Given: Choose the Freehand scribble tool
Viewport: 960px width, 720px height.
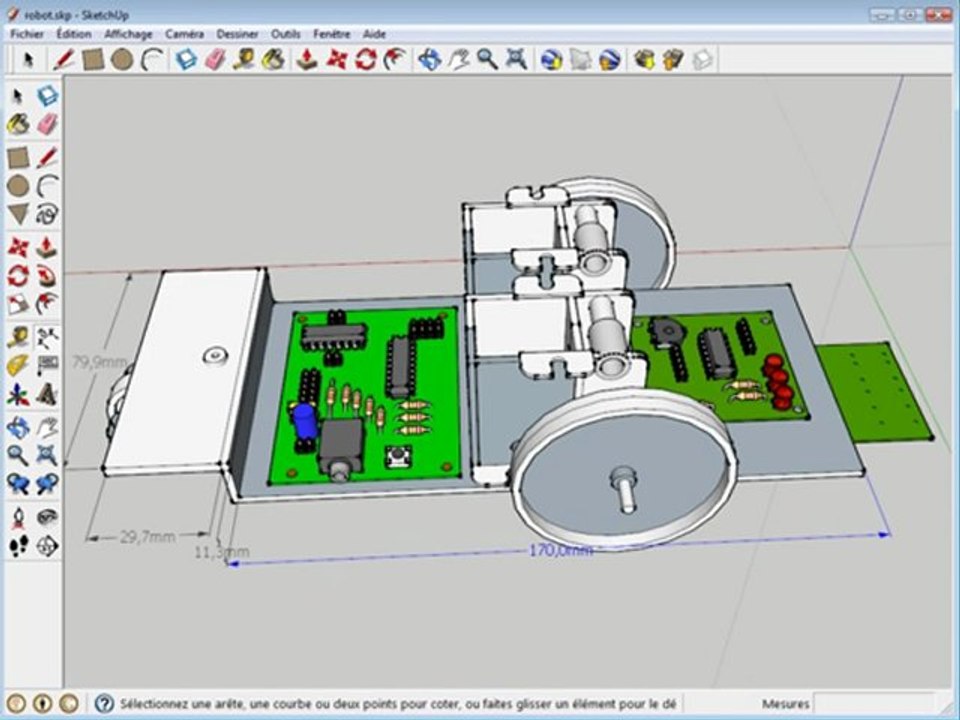Looking at the screenshot, I should [x=47, y=214].
